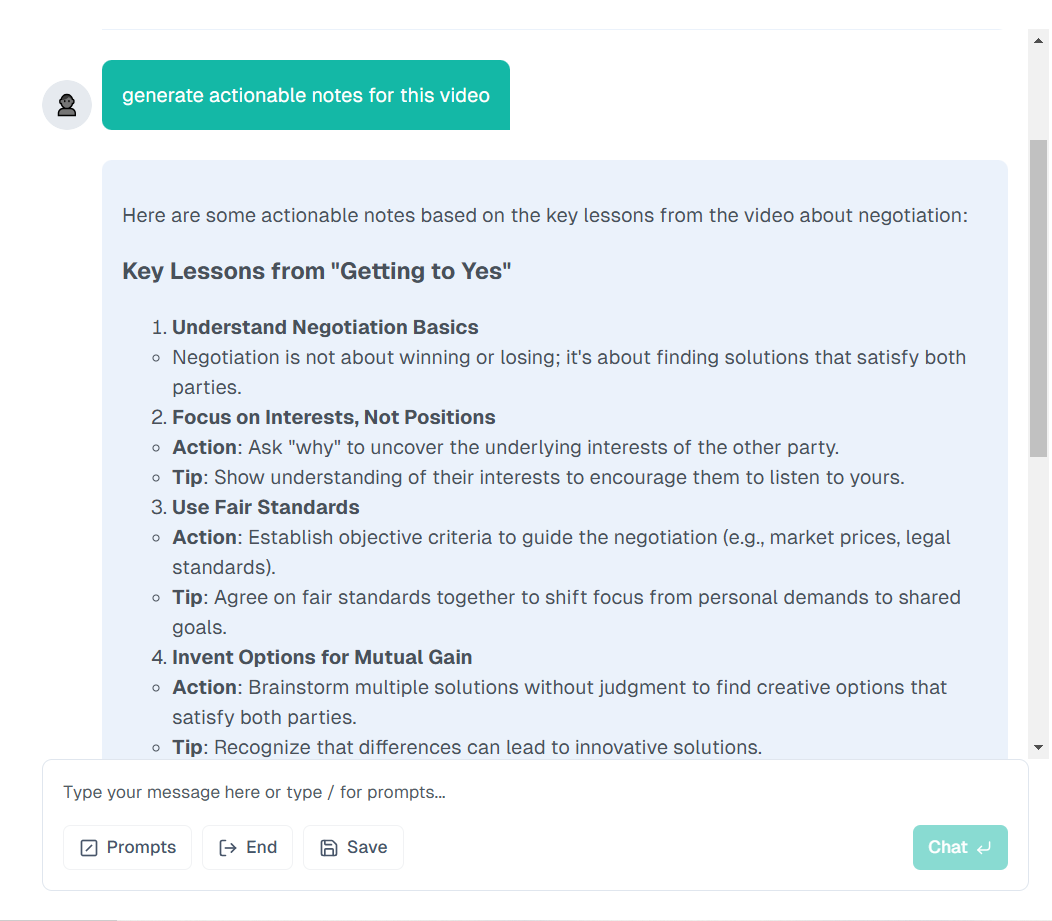
Task: Click the user avatar icon
Action: pyautogui.click(x=66, y=105)
